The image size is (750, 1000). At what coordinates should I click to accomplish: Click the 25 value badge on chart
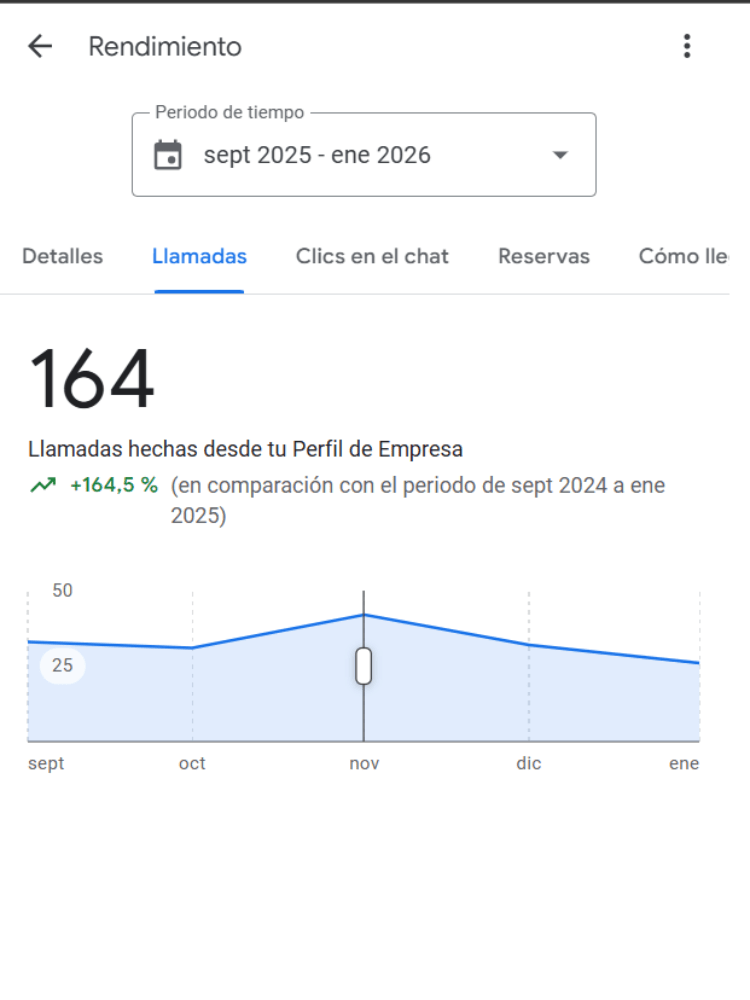point(63,666)
